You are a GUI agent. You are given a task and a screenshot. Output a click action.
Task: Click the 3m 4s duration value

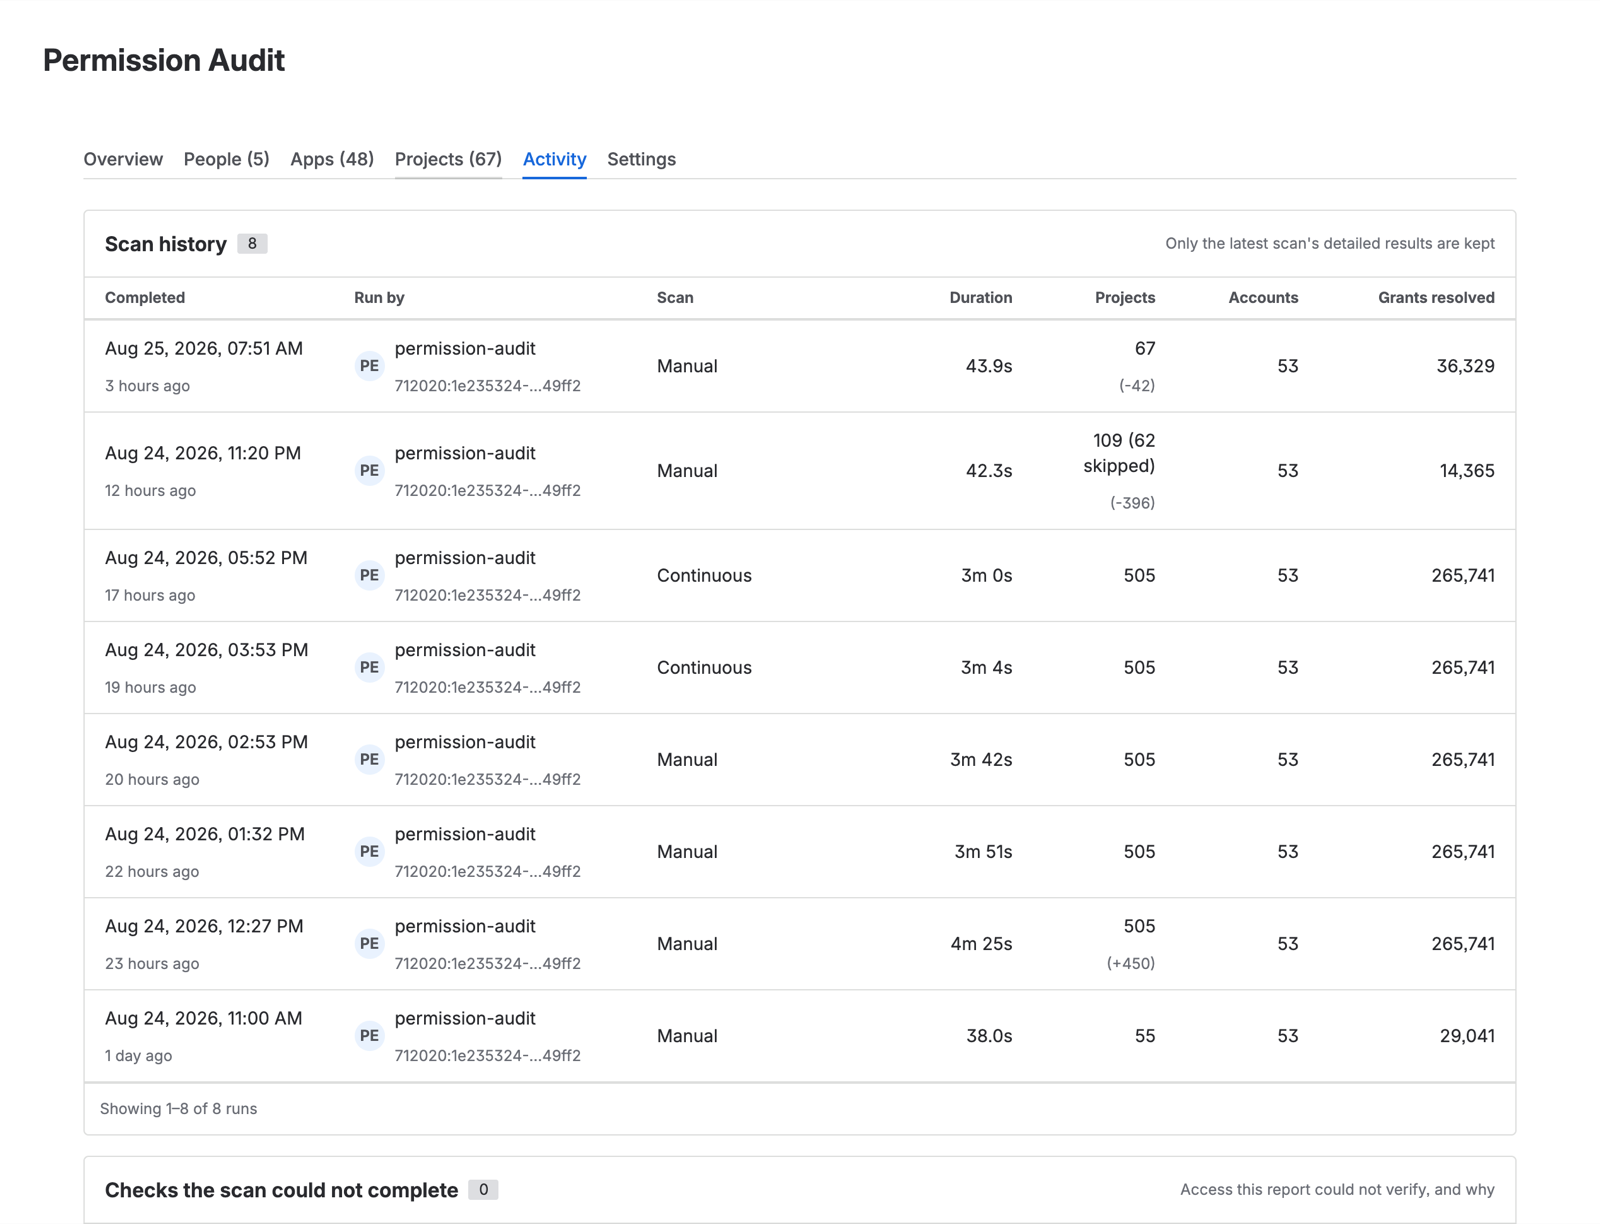pos(986,667)
